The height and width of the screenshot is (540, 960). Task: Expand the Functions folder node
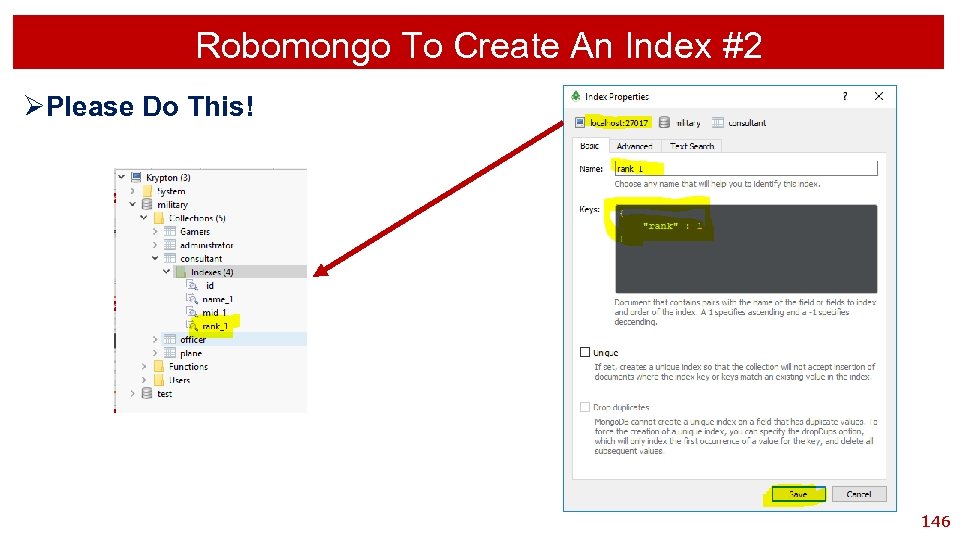(144, 366)
